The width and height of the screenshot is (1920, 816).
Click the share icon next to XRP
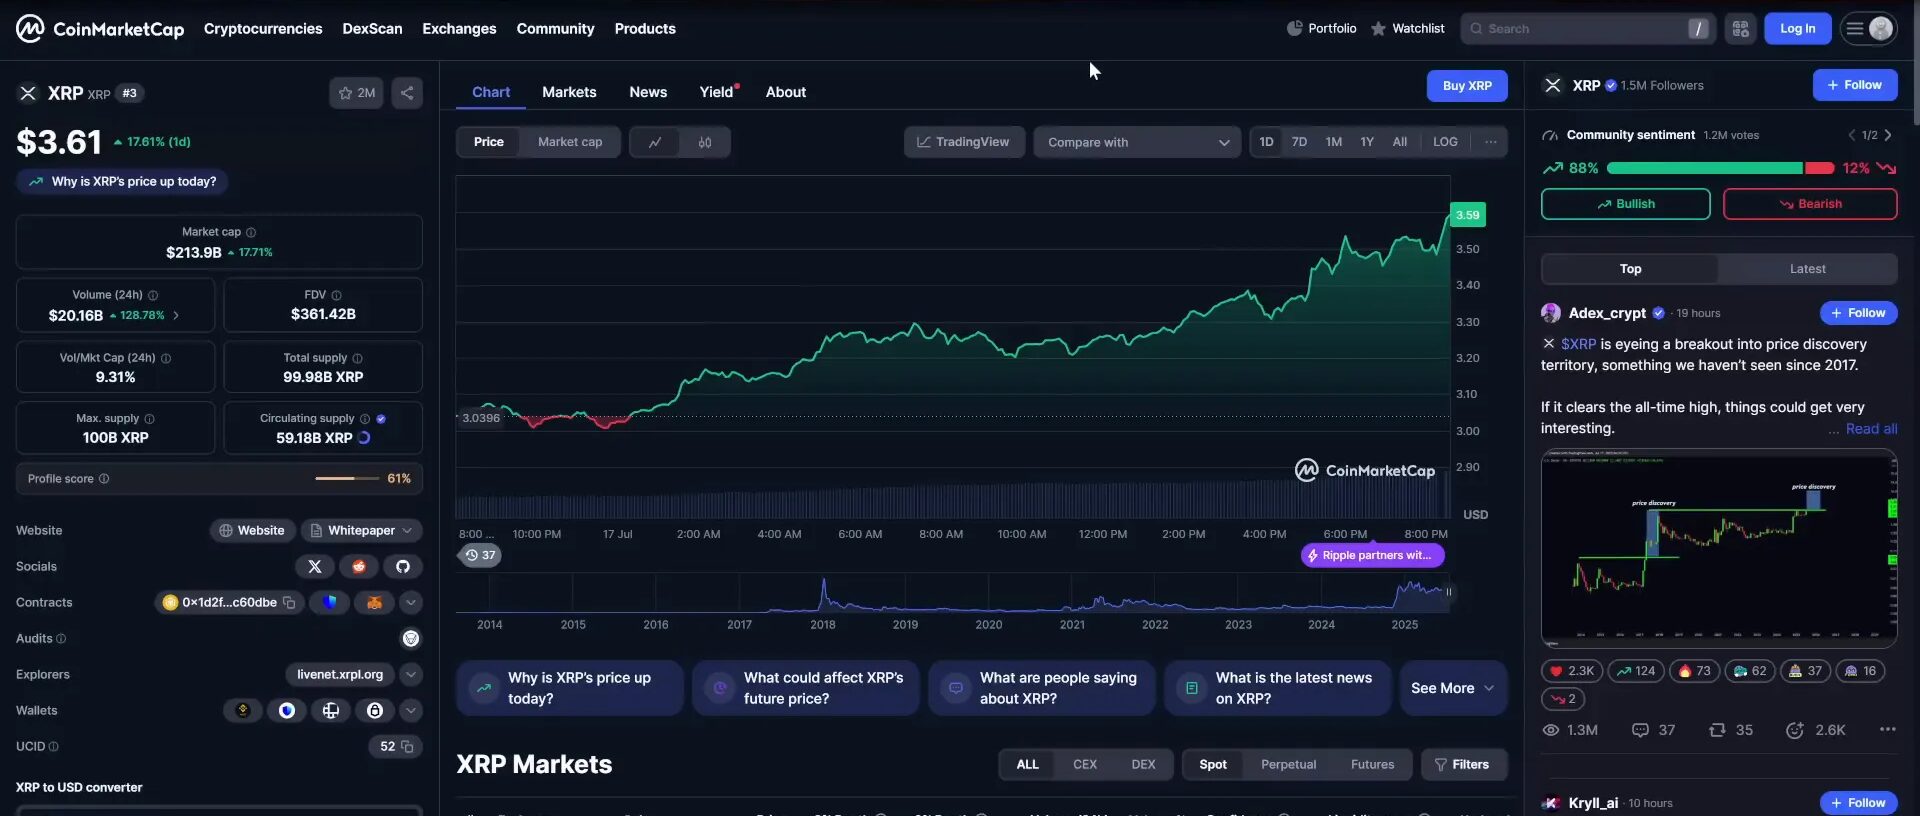click(406, 93)
